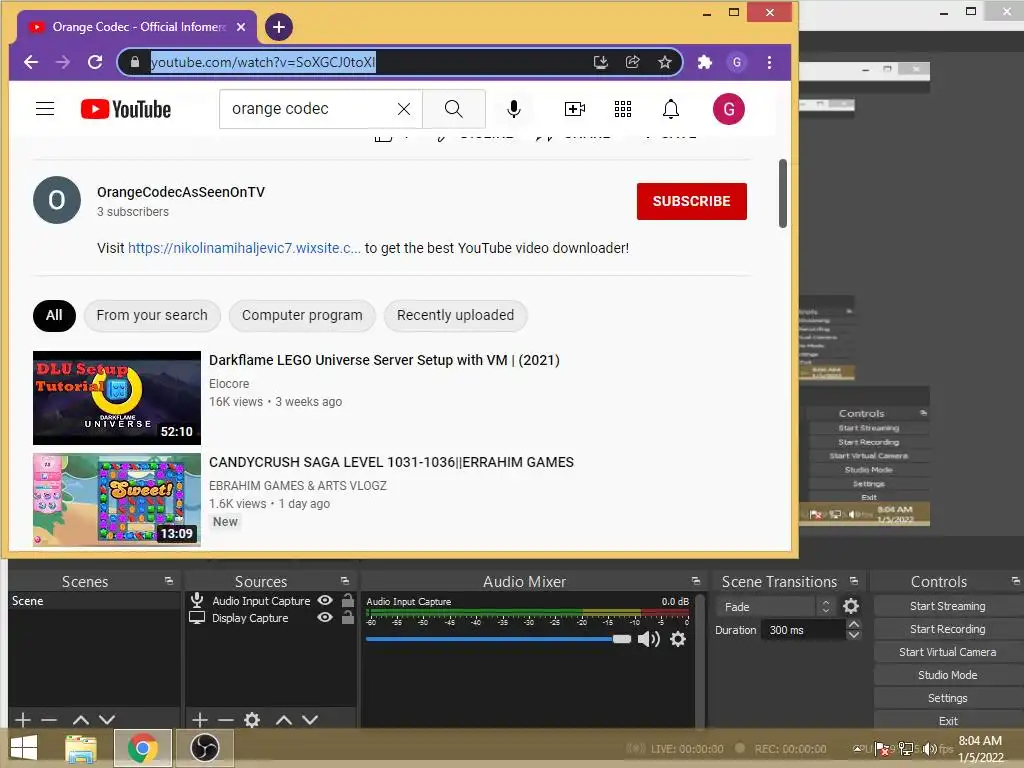Open YouTube apps grid icon
This screenshot has width=1024, height=768.
pos(623,109)
